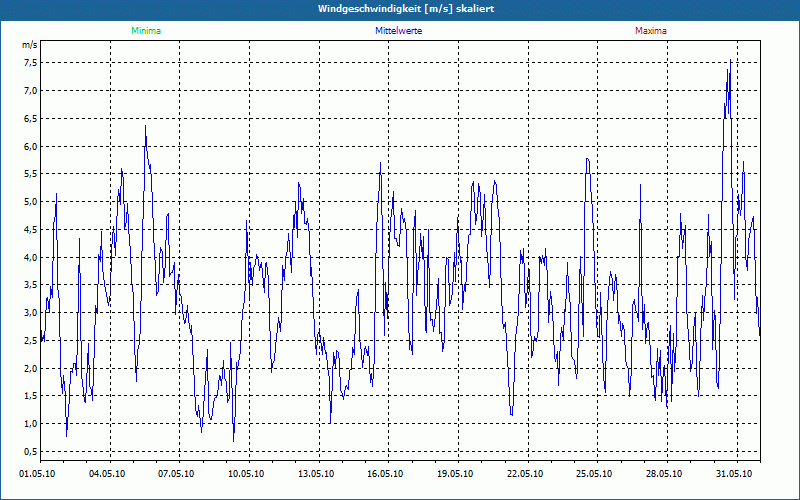
Task: Click the 6,5 y-axis value
Action: 31,118
